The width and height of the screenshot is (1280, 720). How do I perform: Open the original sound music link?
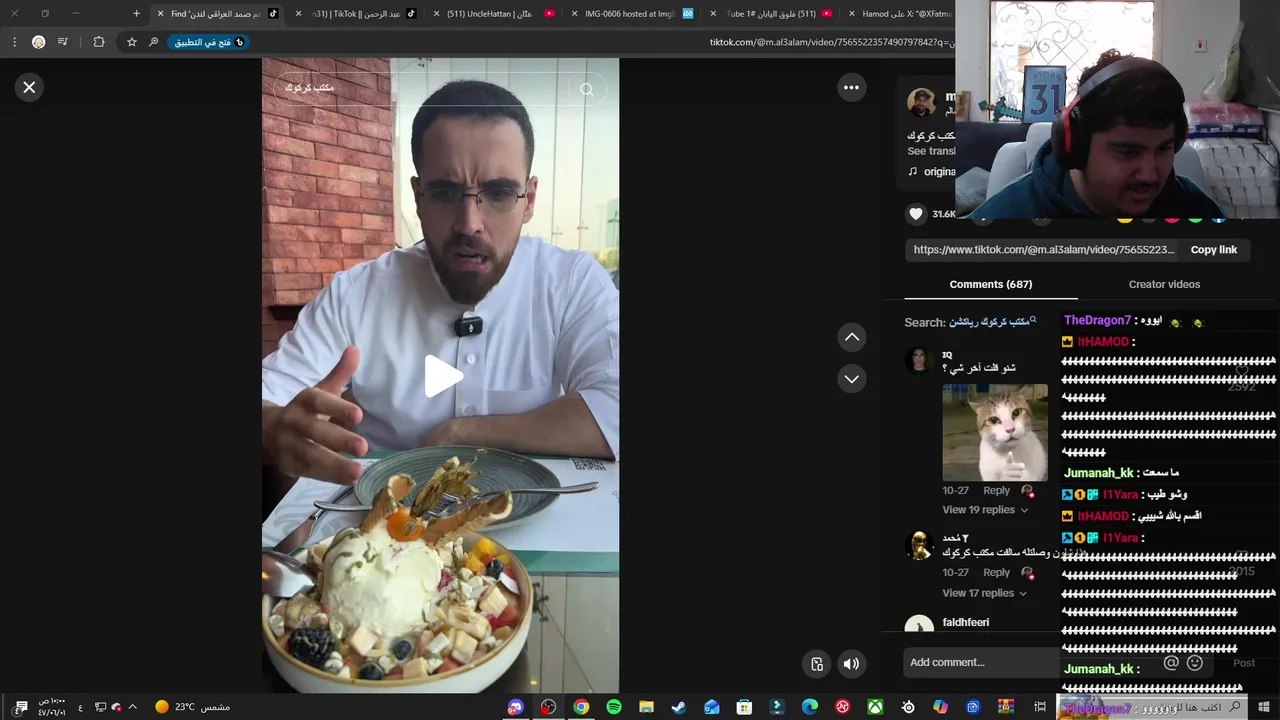(931, 171)
